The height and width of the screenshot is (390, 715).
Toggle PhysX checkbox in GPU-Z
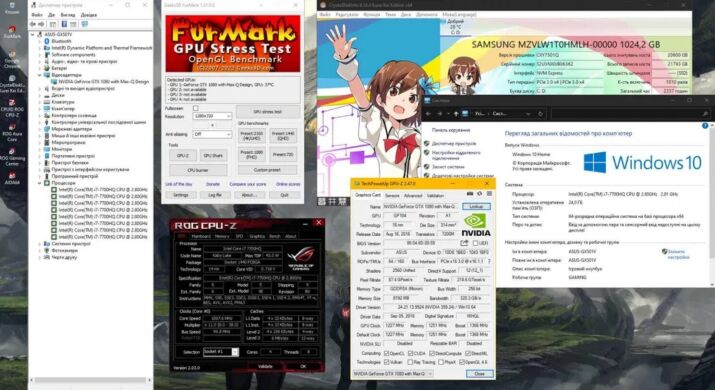point(441,362)
